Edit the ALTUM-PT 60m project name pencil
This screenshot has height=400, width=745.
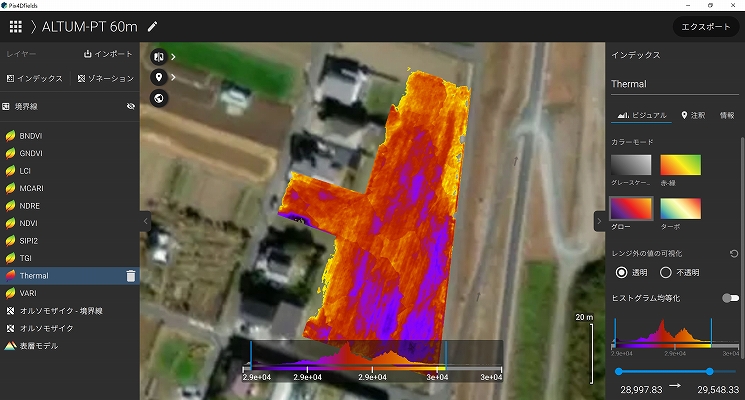click(152, 27)
